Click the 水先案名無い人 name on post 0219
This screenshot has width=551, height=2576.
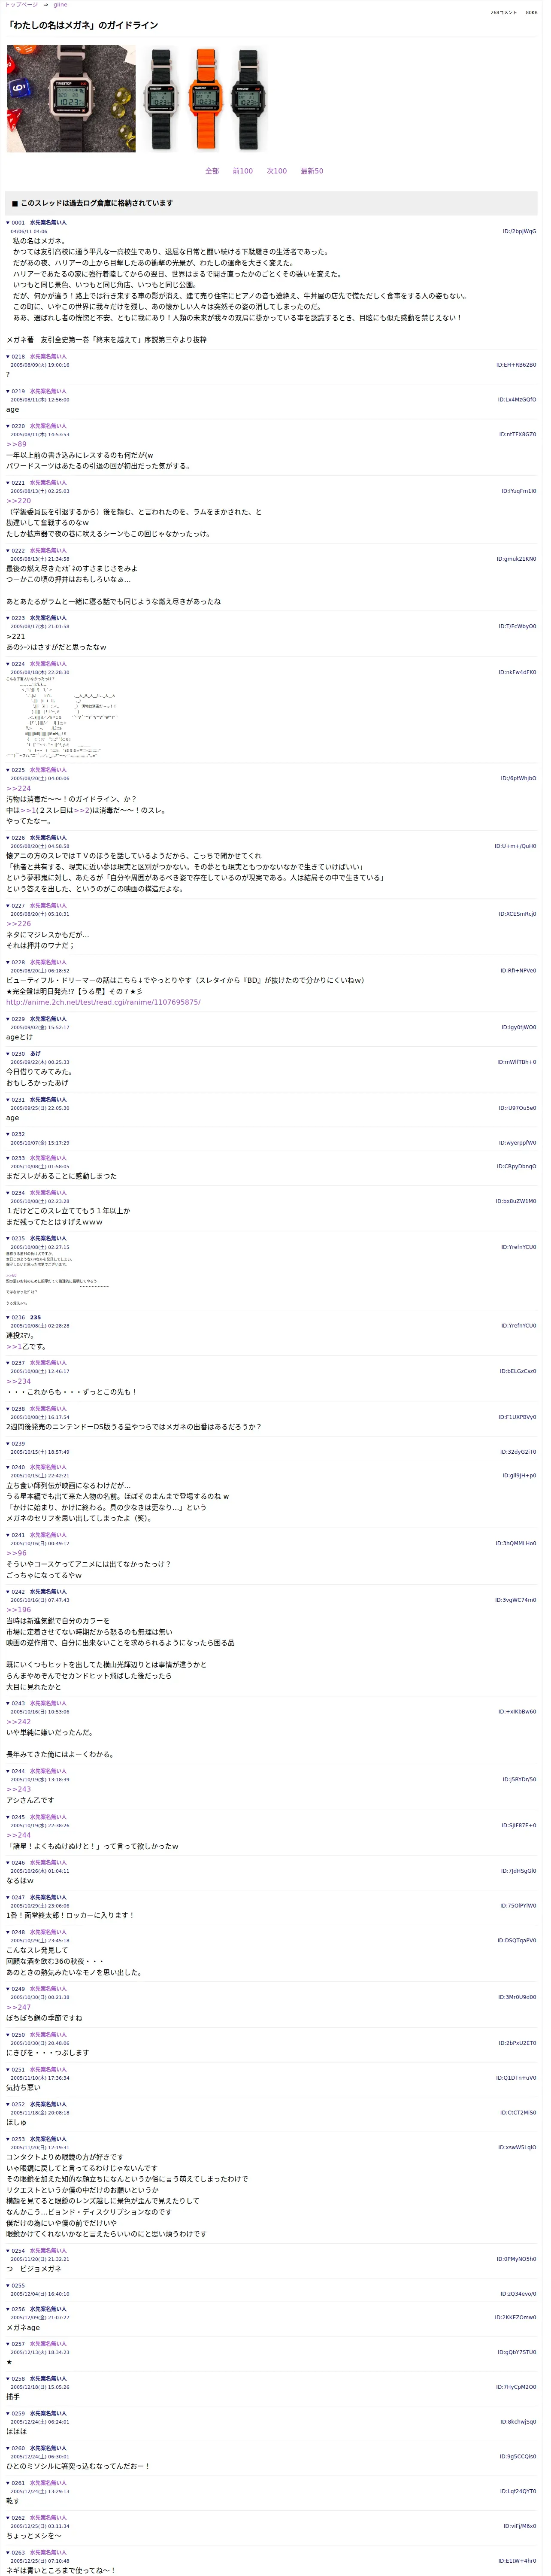coord(48,392)
